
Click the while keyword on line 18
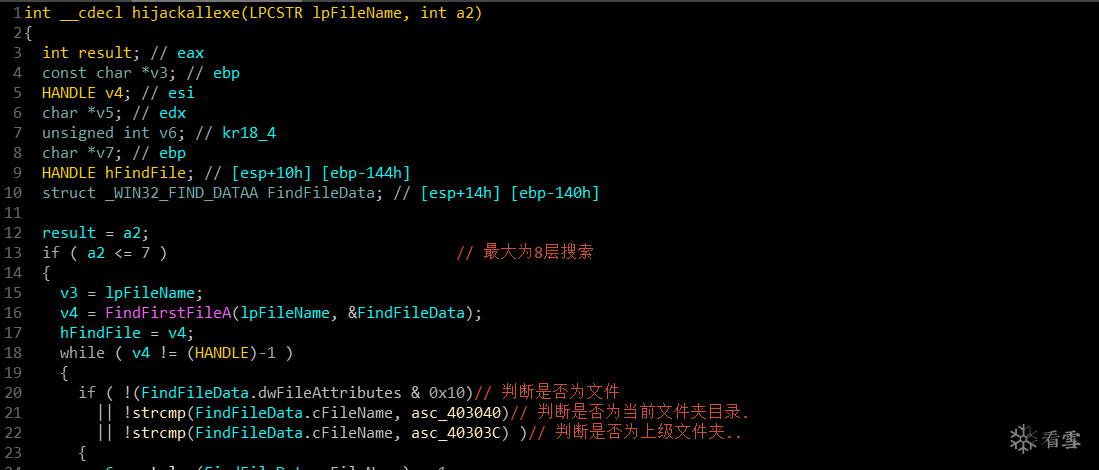point(81,352)
